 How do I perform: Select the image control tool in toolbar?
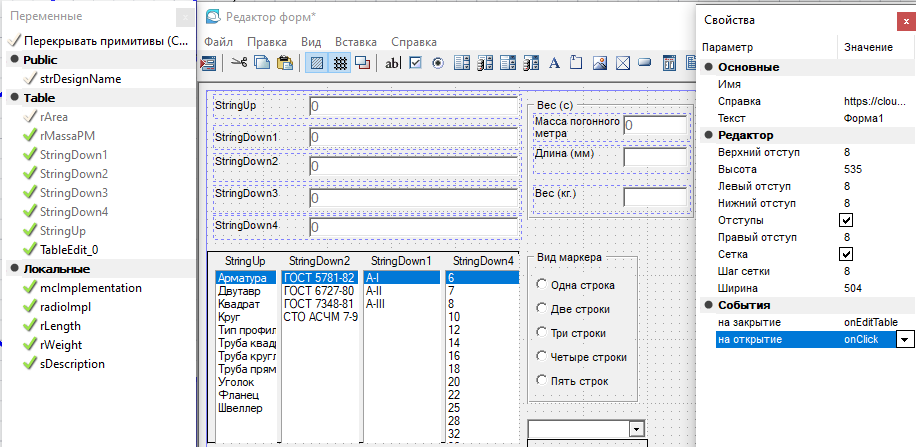pyautogui.click(x=600, y=63)
